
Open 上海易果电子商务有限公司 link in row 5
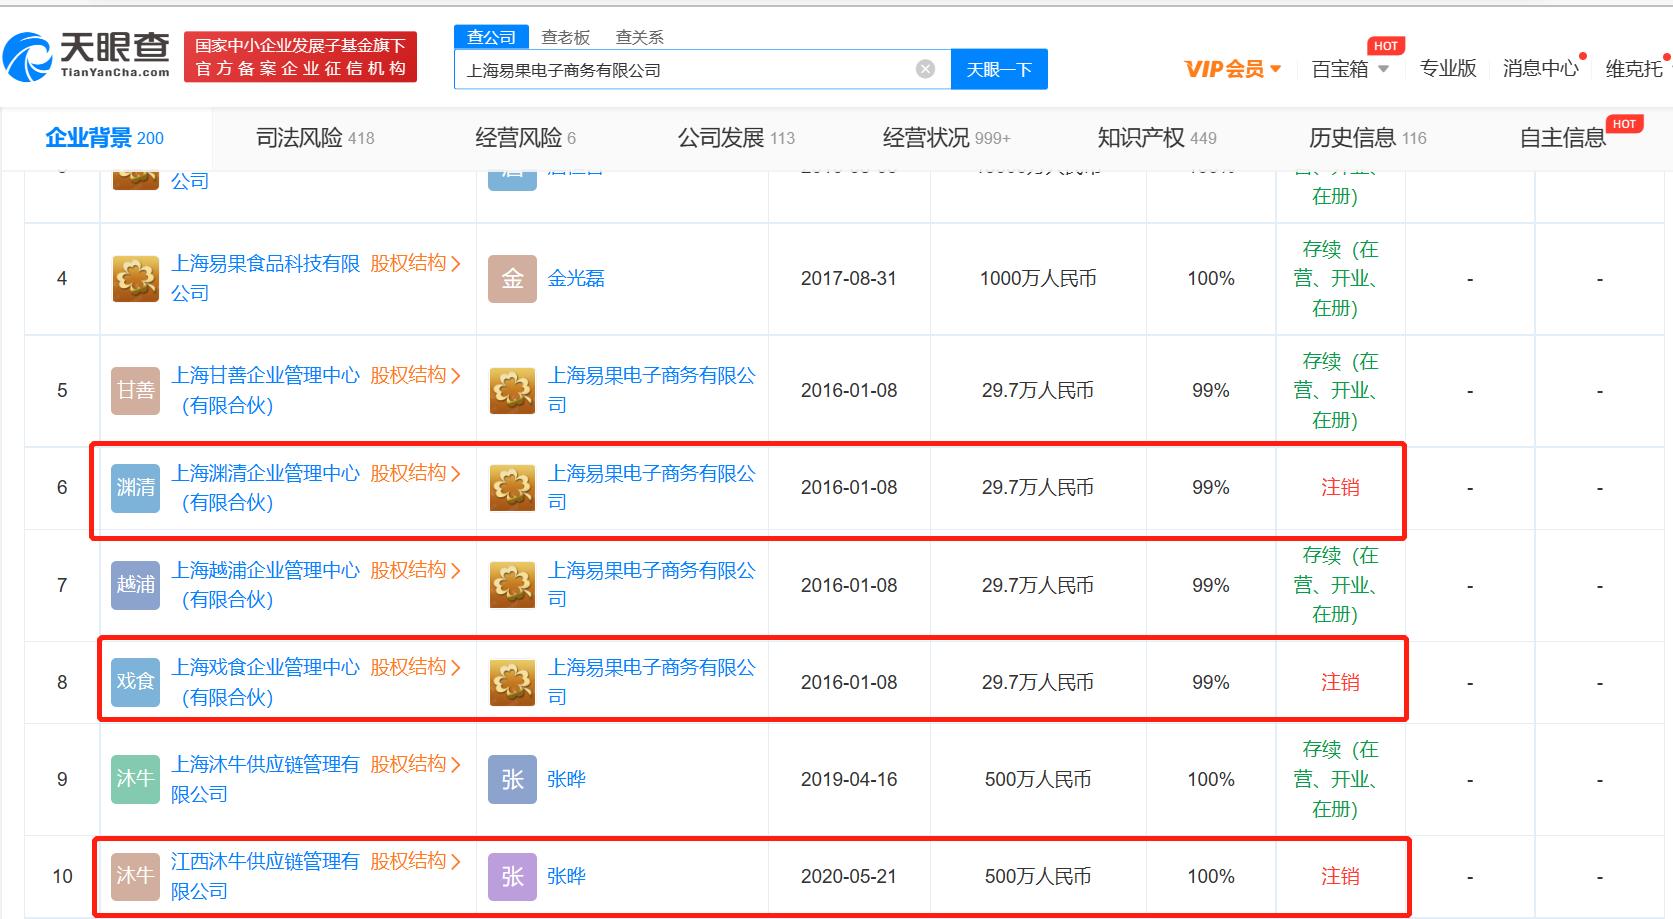651,390
